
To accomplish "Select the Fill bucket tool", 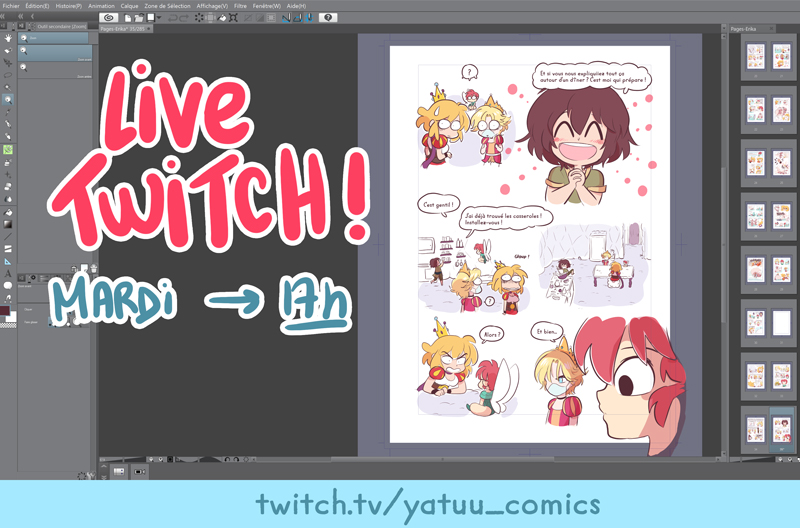I will [x=8, y=212].
